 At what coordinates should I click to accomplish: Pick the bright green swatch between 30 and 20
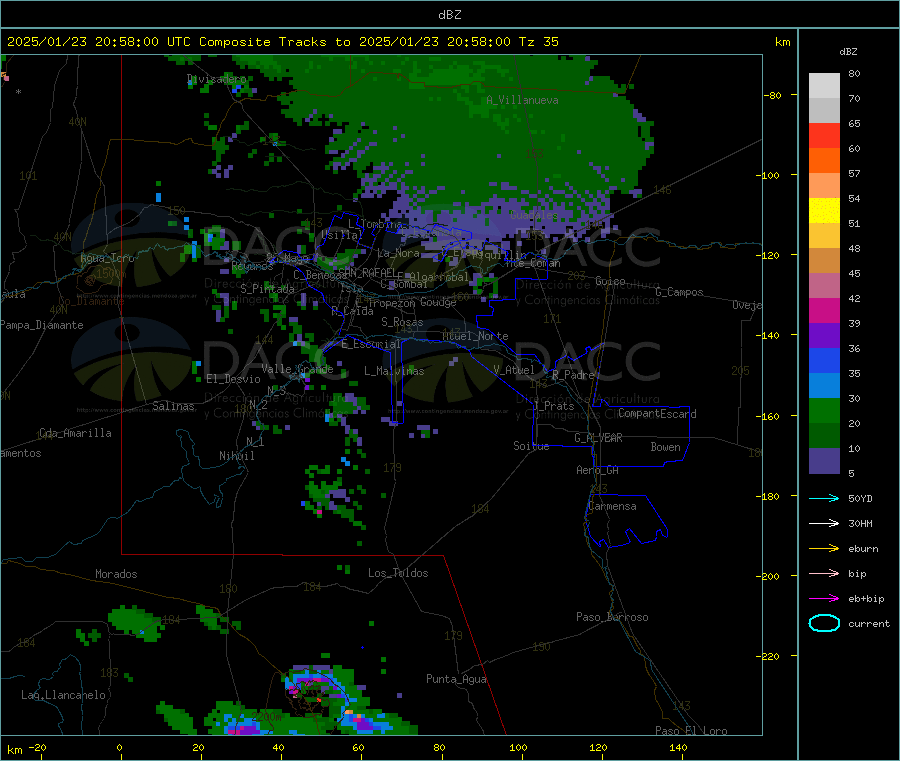click(x=824, y=410)
